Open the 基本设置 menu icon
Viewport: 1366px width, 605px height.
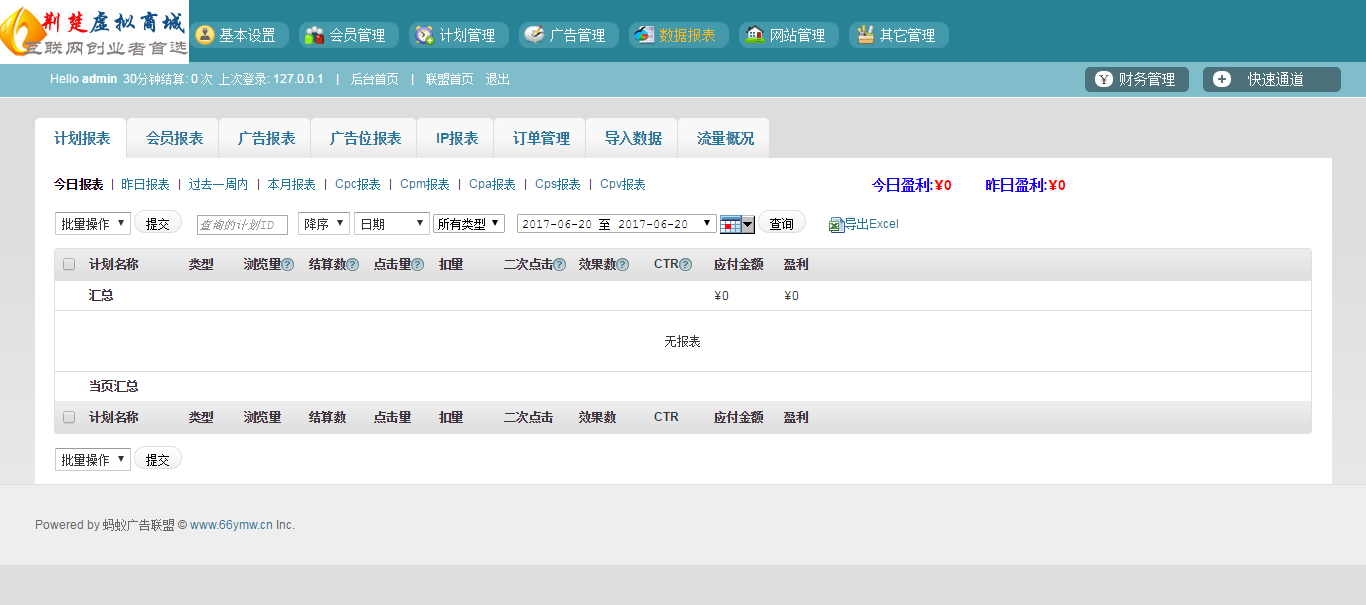point(205,35)
